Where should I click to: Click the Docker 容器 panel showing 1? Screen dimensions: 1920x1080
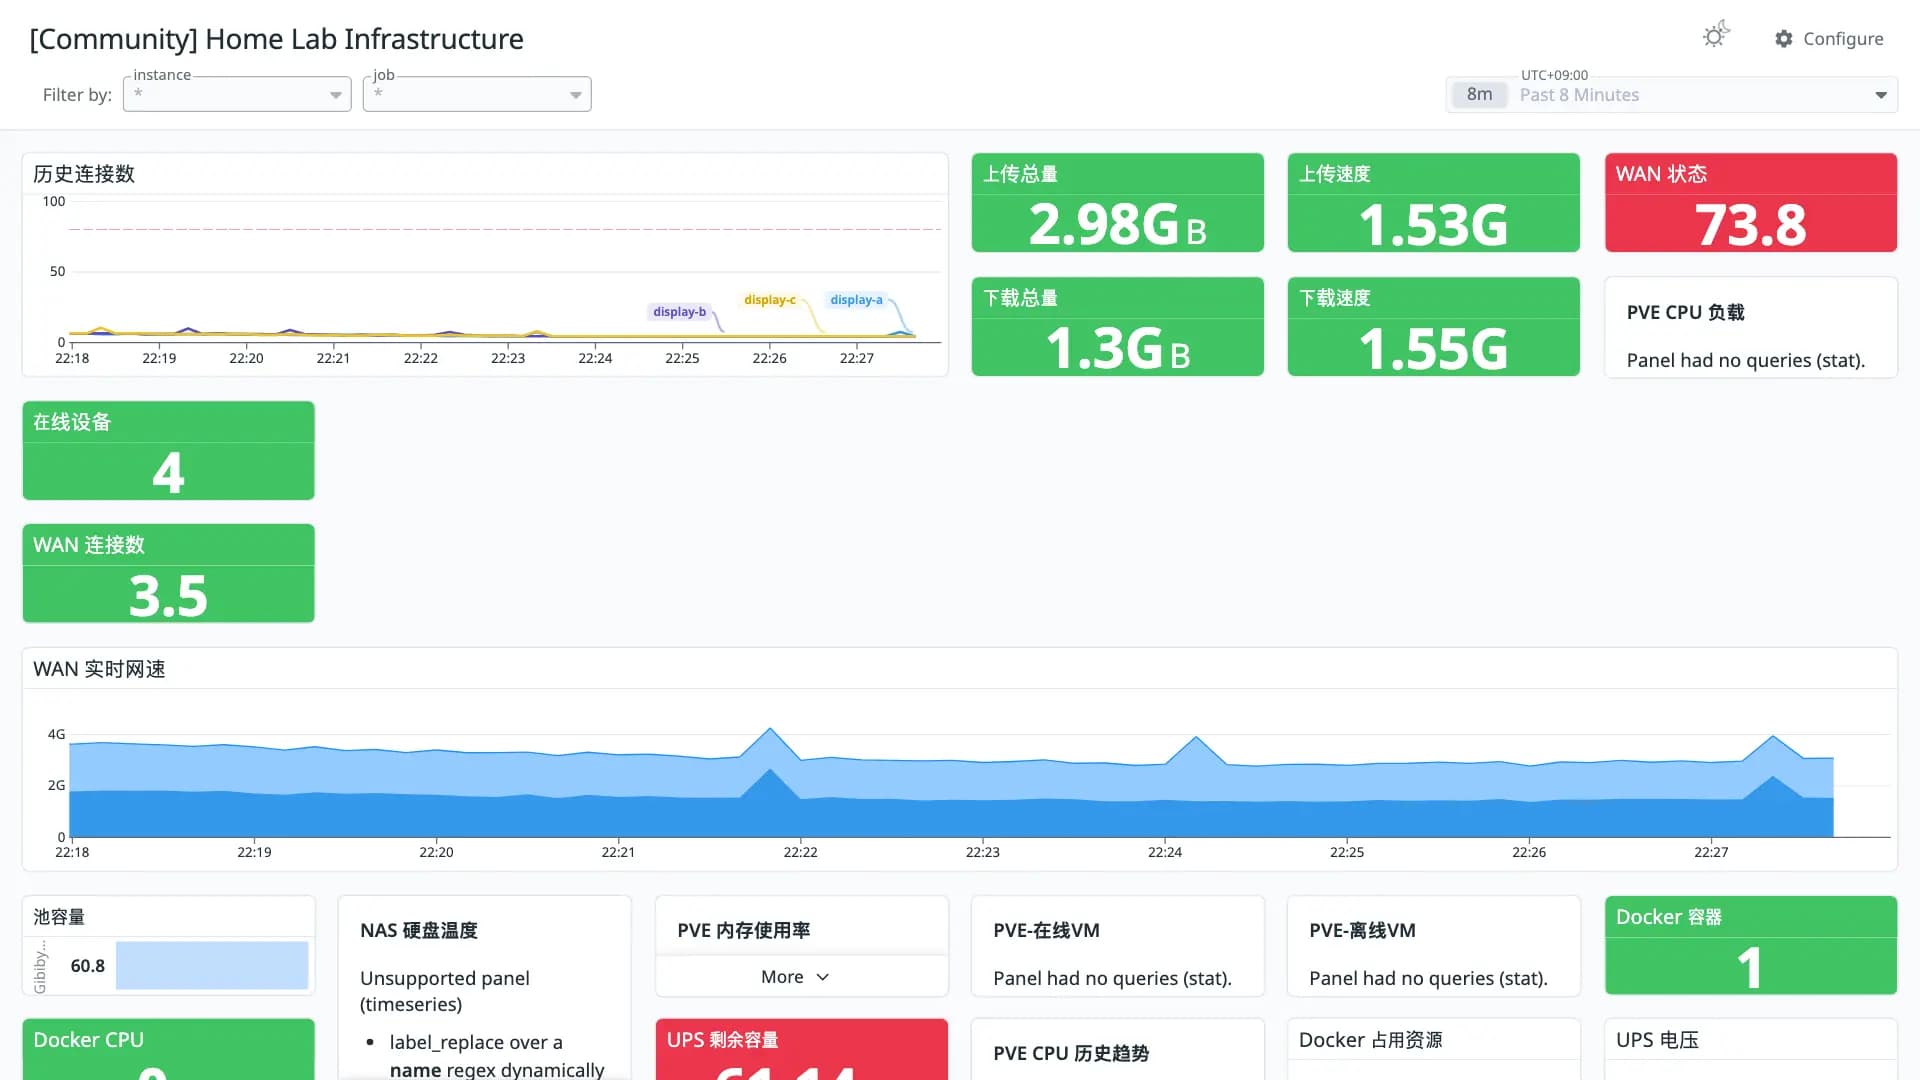click(x=1750, y=945)
